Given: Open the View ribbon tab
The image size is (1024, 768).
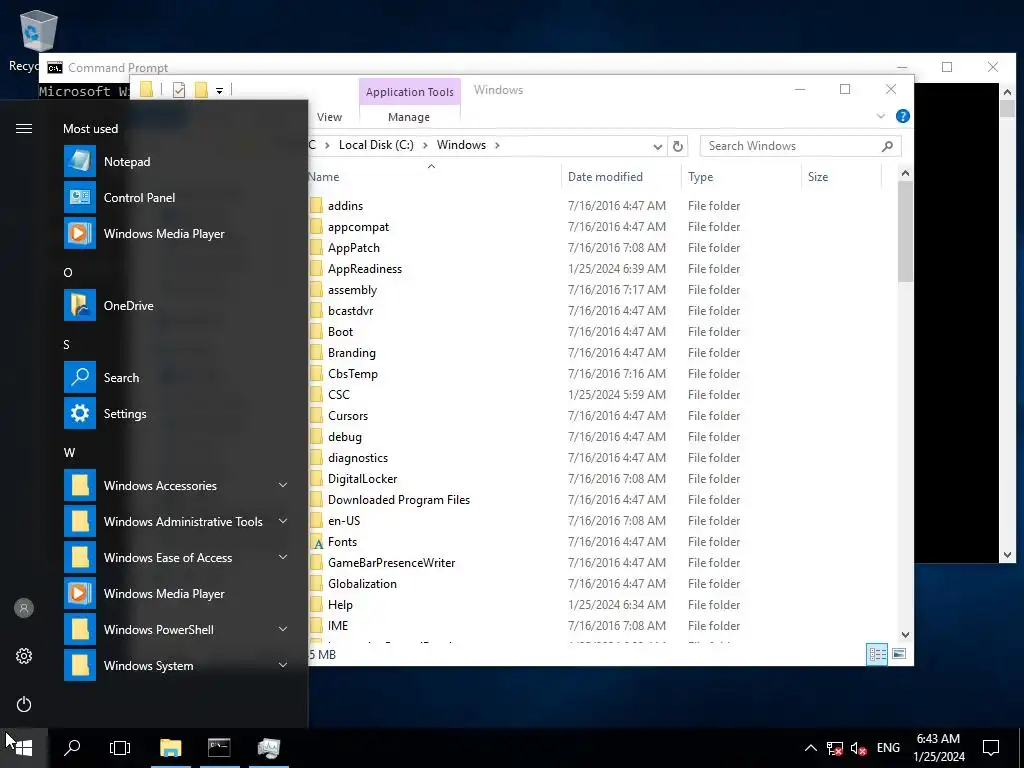Looking at the screenshot, I should [x=329, y=117].
